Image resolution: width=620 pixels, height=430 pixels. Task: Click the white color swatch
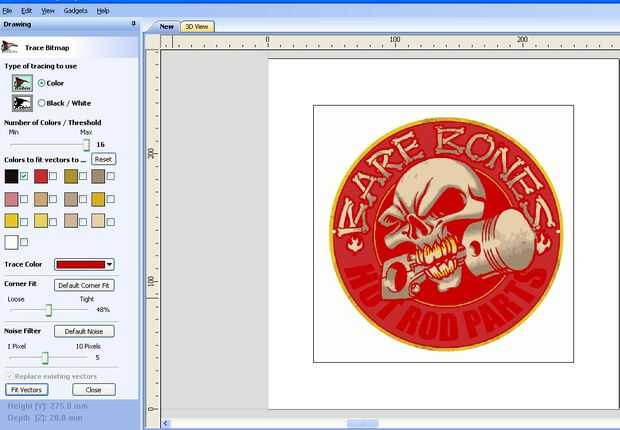point(11,242)
